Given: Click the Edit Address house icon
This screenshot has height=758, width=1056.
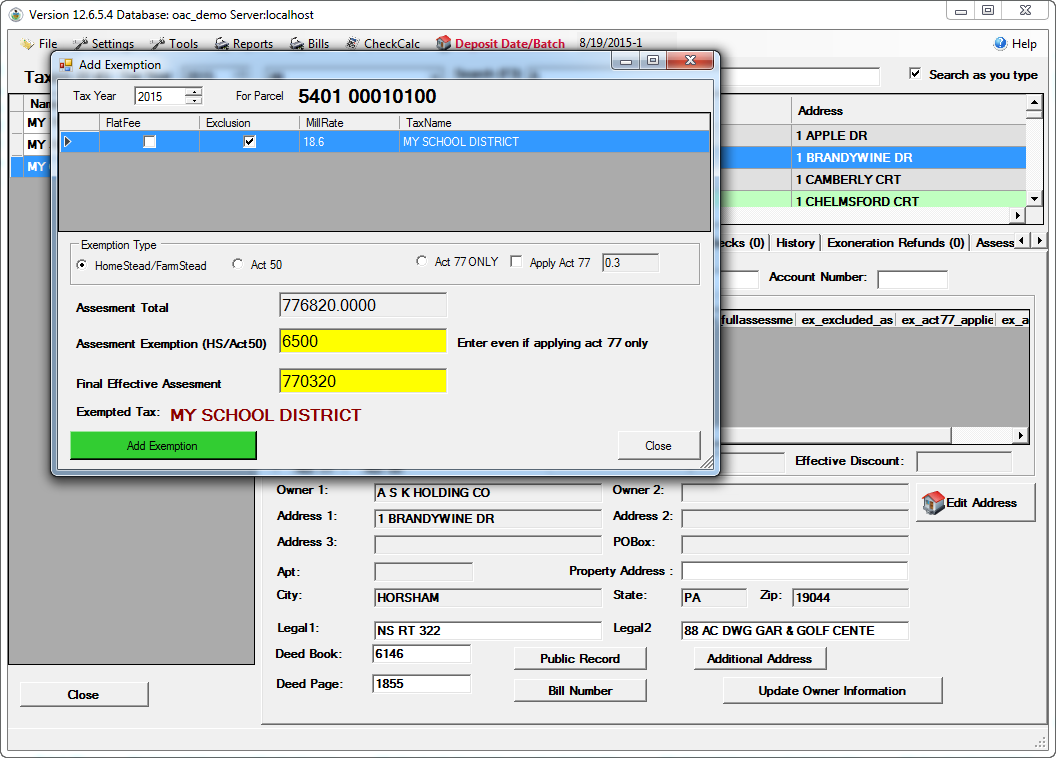Looking at the screenshot, I should [933, 503].
